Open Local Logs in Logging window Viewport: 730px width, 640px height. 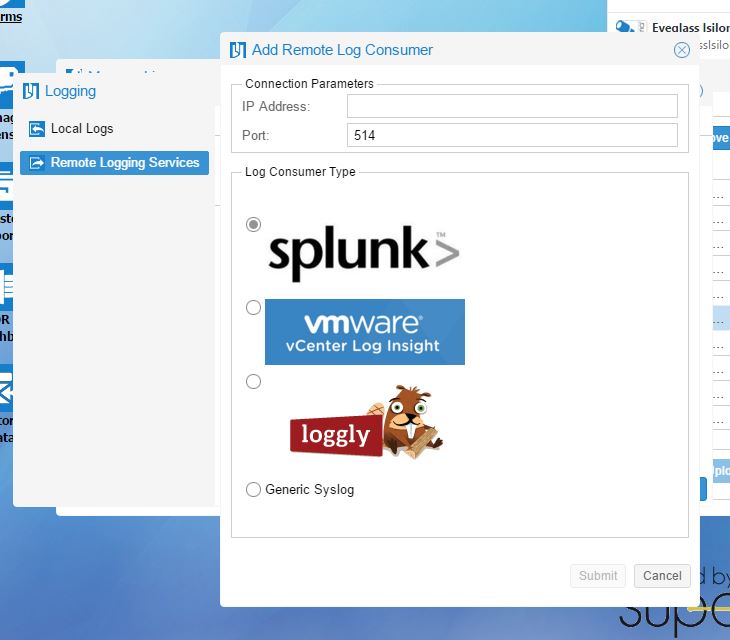[82, 128]
